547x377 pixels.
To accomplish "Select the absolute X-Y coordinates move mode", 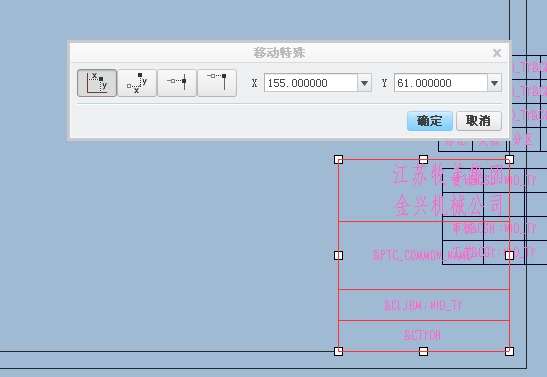I will tap(97, 83).
